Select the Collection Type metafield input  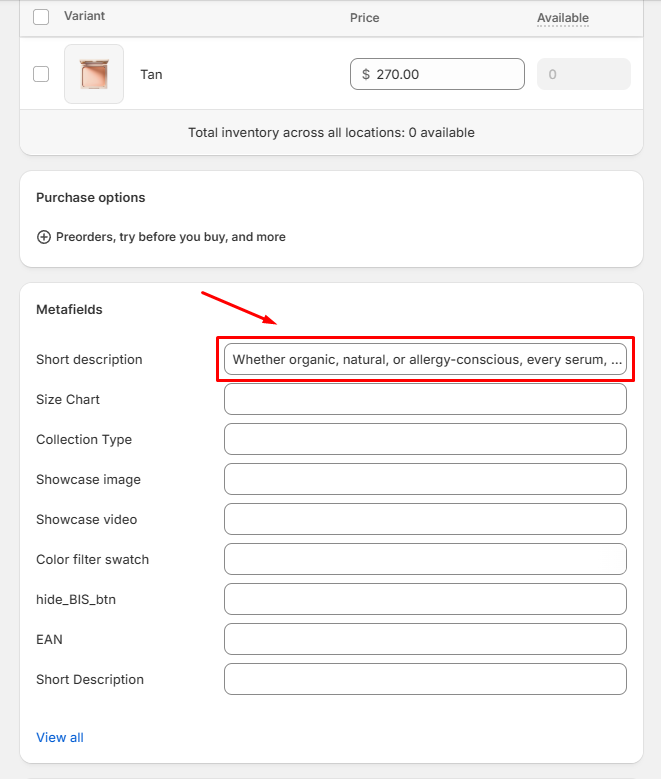click(425, 439)
